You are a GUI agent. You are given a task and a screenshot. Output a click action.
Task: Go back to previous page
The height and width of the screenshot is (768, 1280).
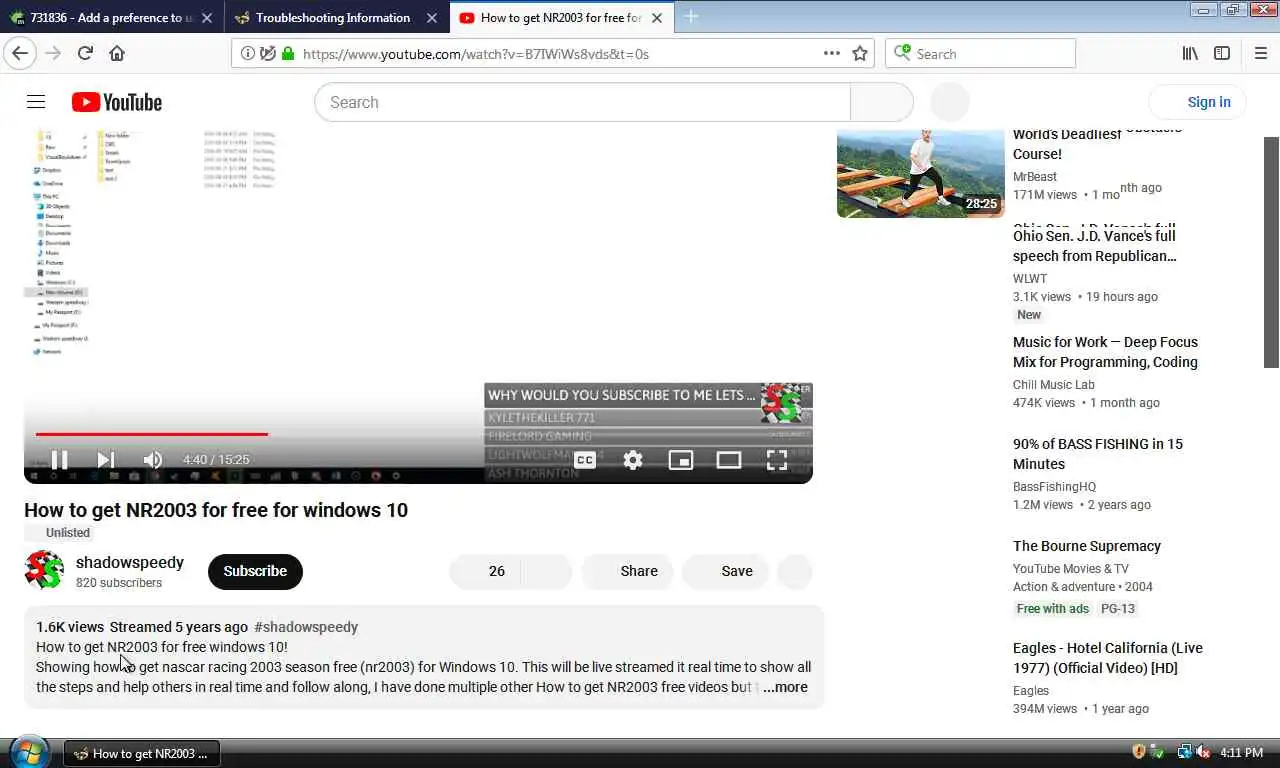click(21, 54)
